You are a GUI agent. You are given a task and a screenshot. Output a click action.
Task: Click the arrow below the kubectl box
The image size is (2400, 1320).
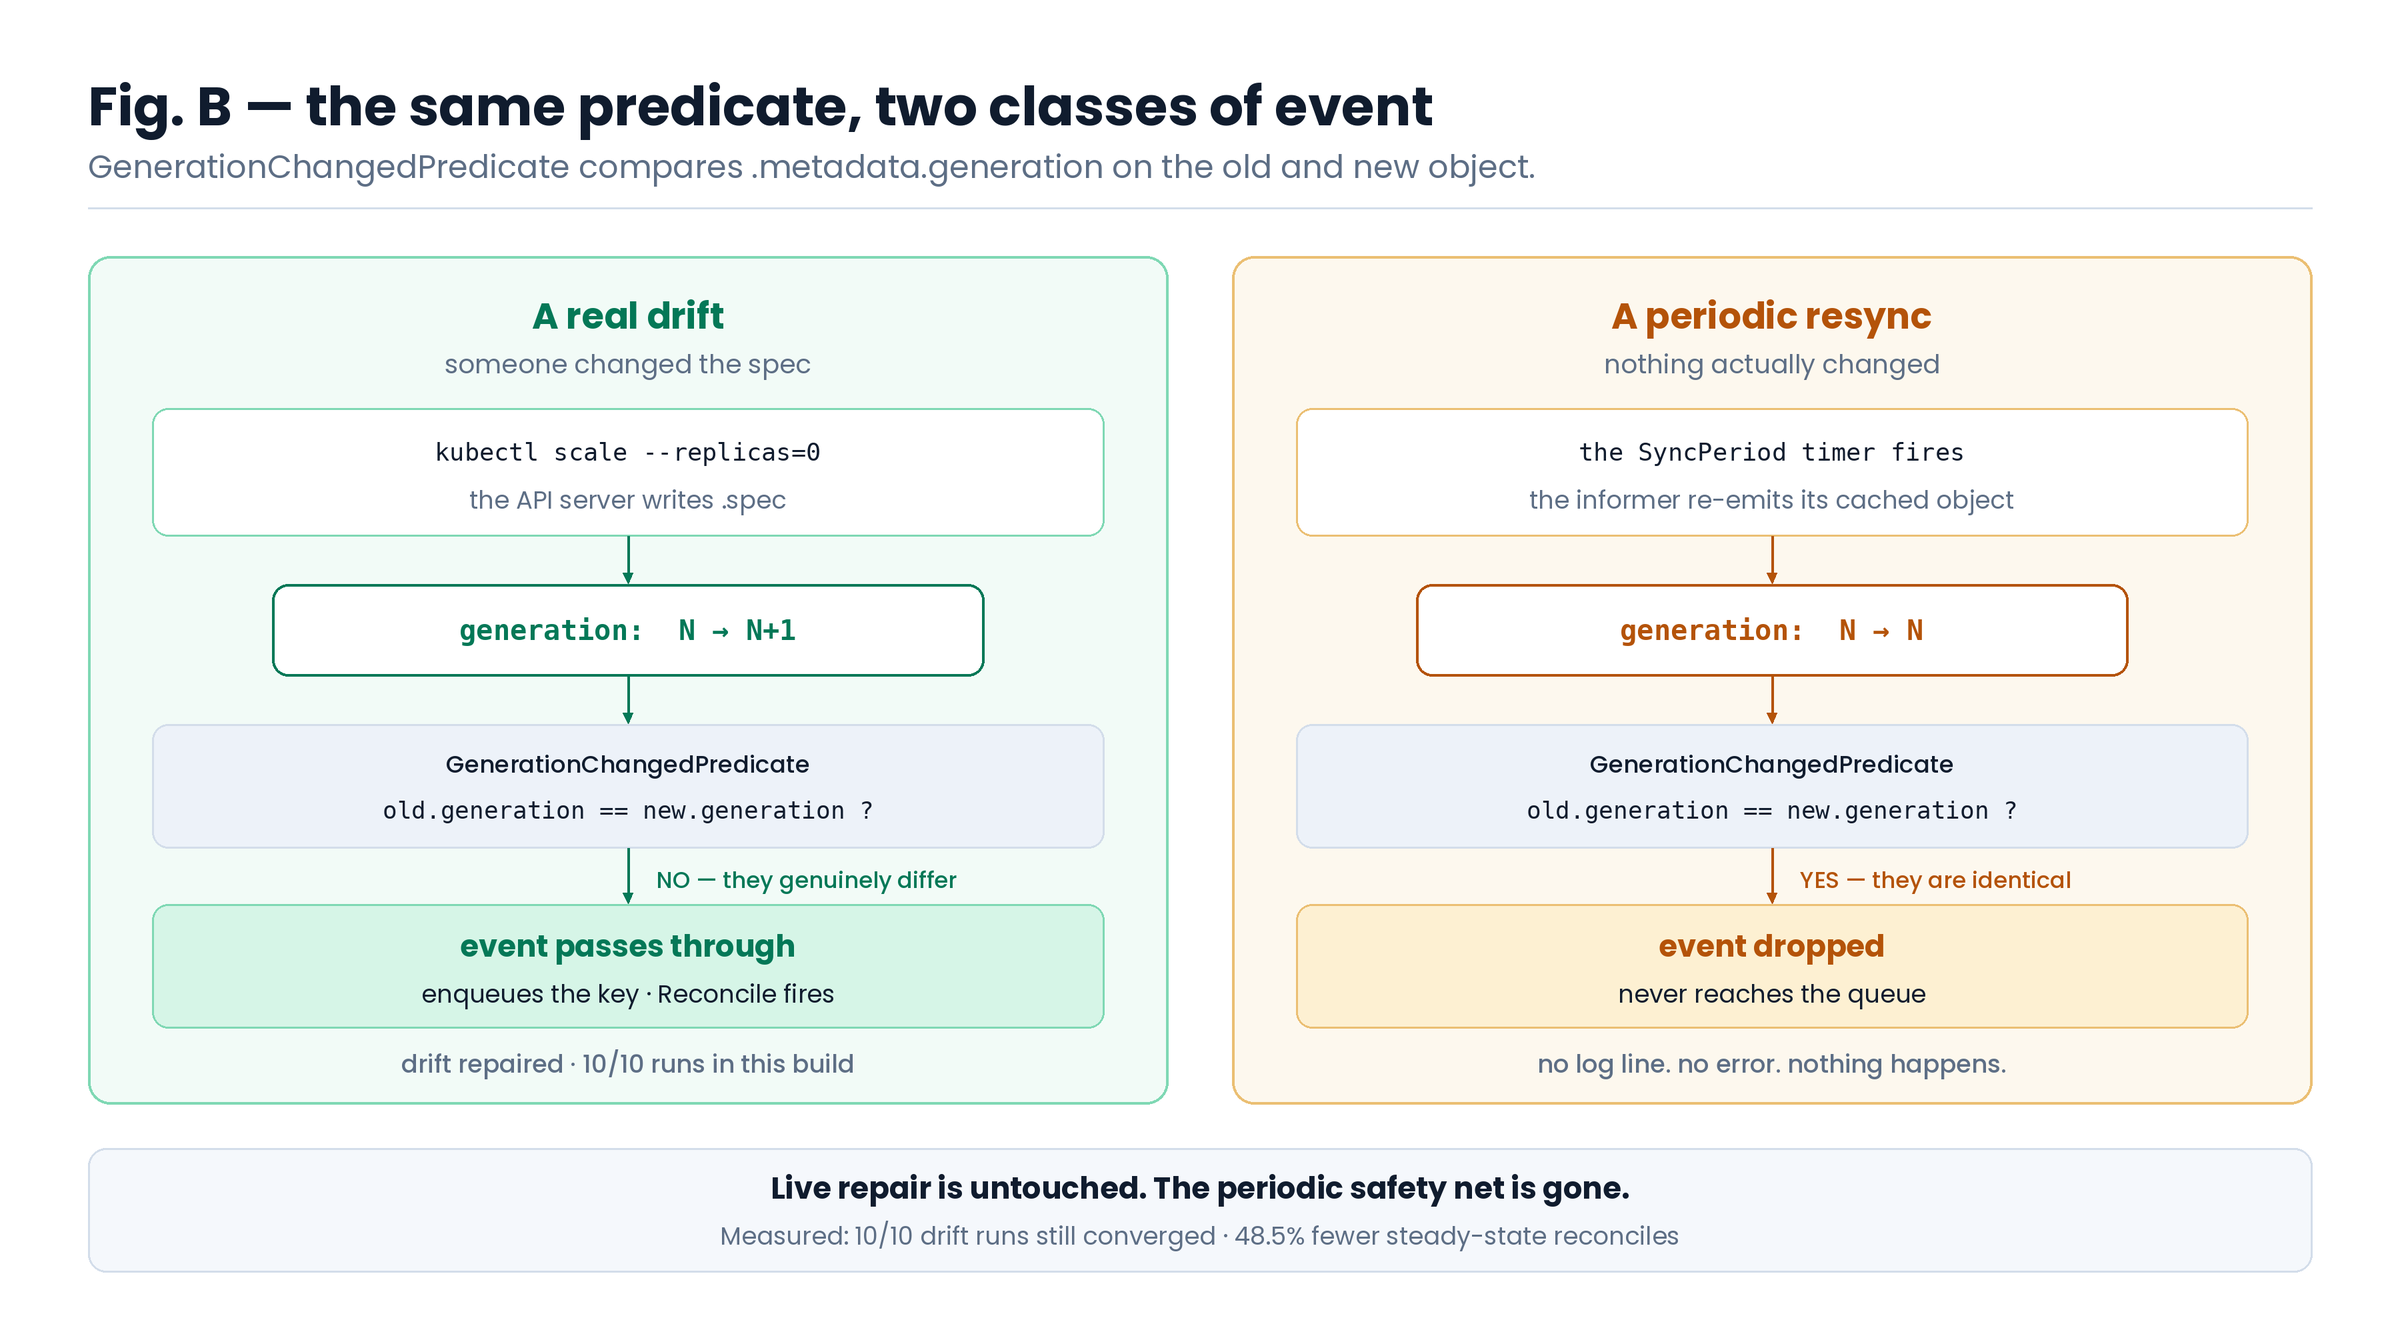coord(628,560)
